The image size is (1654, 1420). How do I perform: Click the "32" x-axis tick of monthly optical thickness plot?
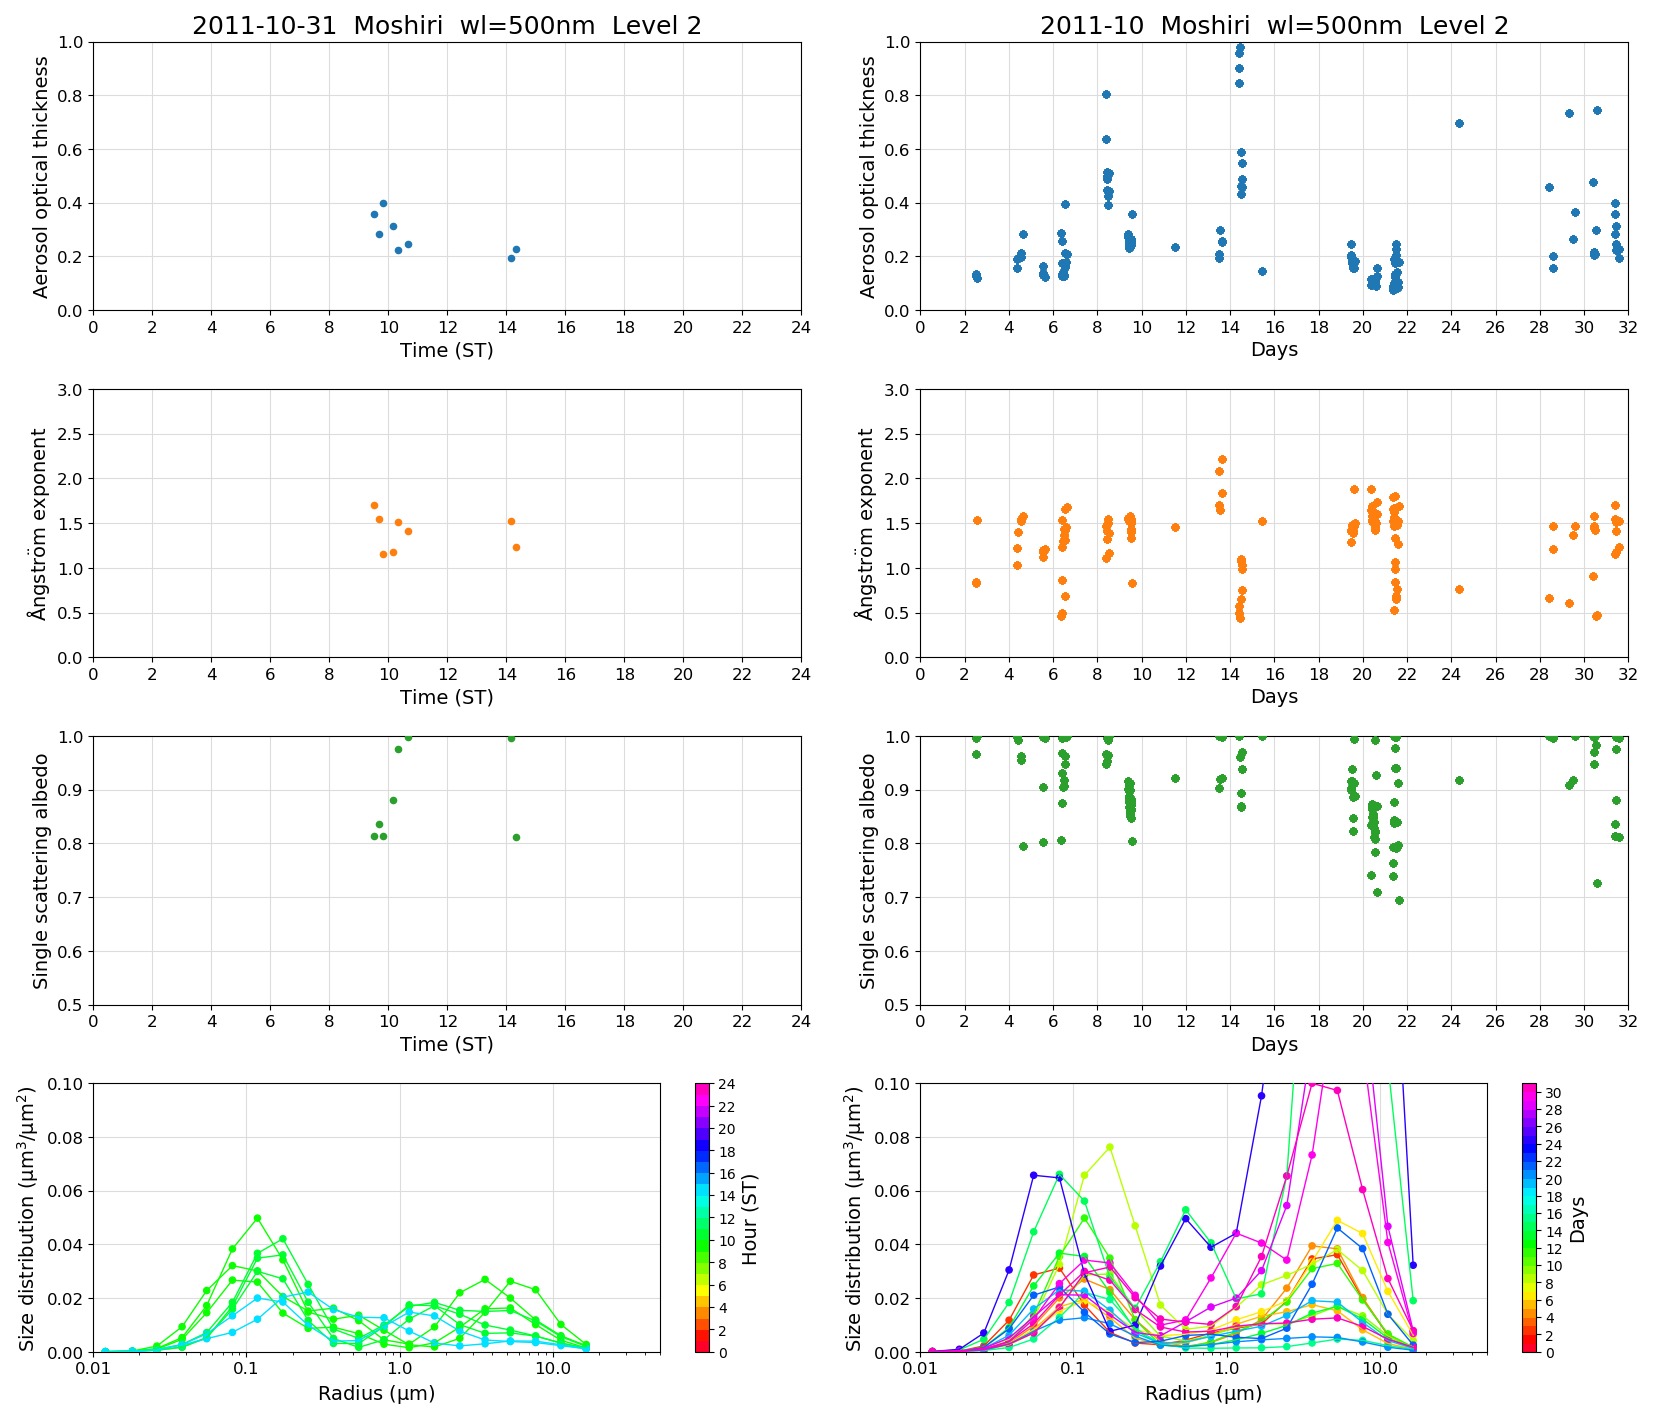pos(1628,326)
